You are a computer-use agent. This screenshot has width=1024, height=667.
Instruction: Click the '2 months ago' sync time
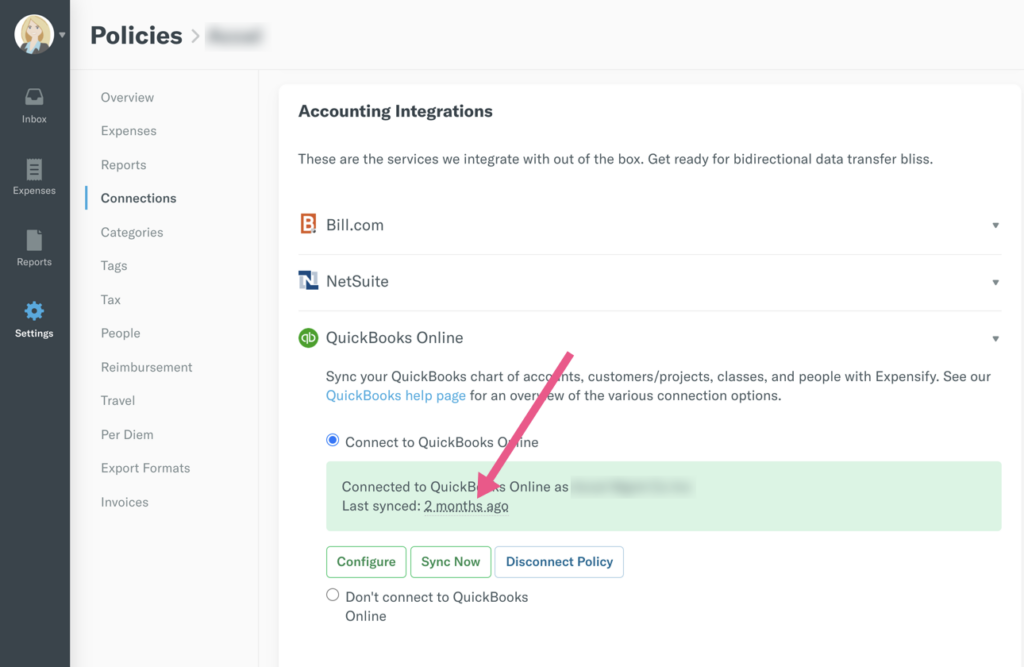click(x=466, y=506)
